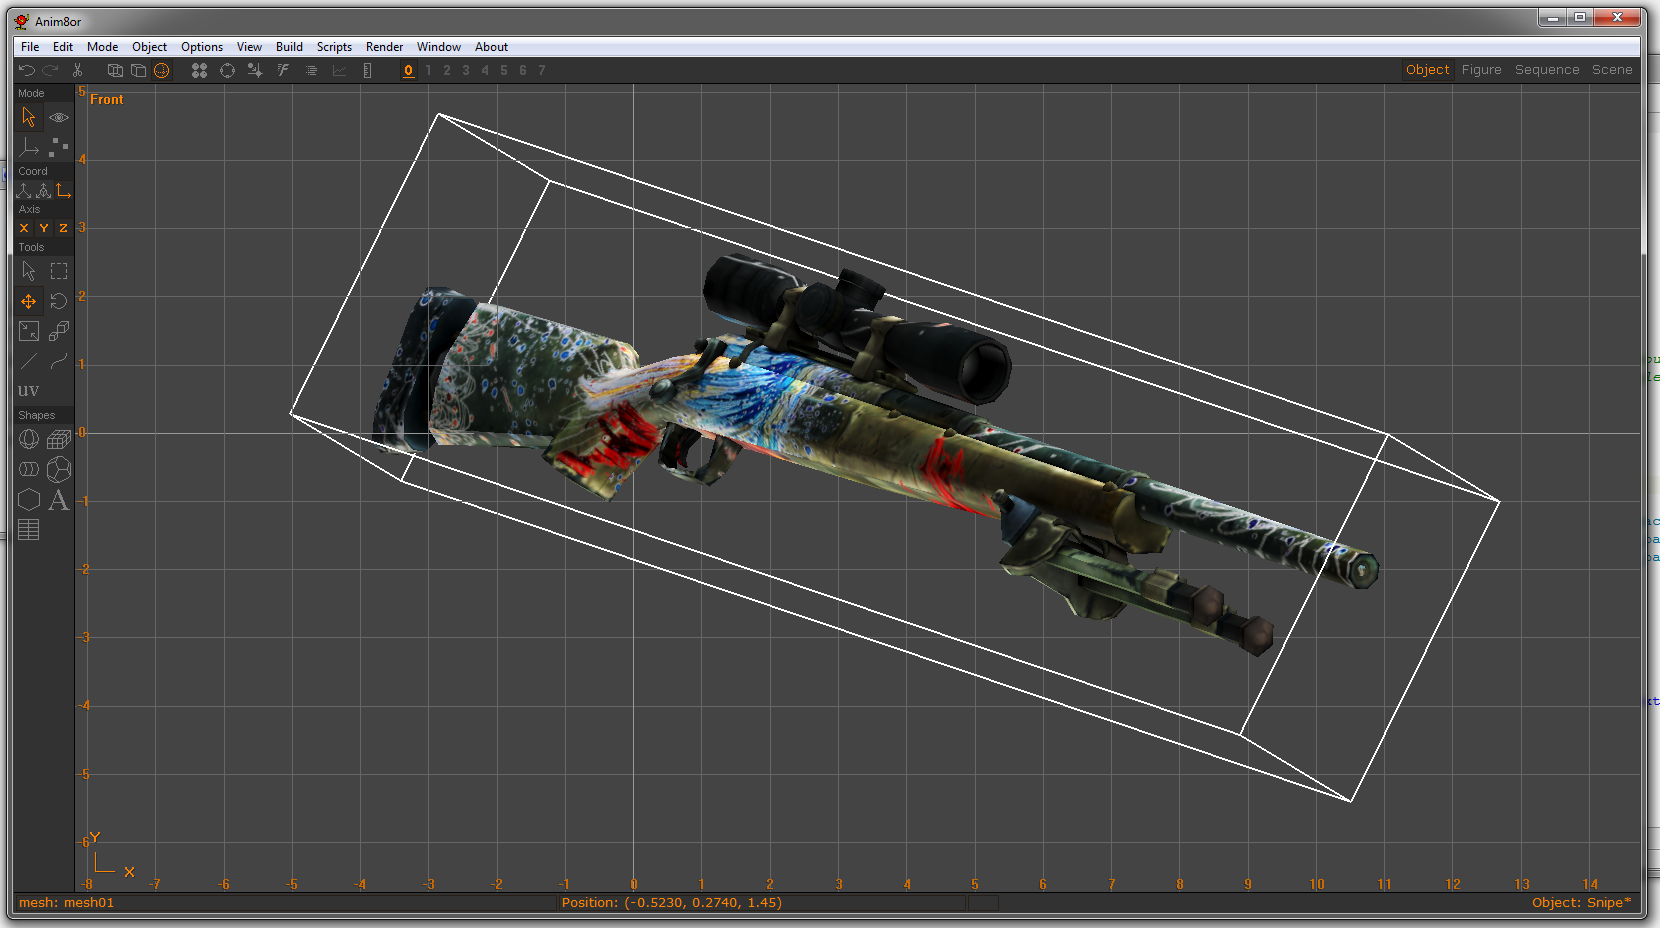Screen dimensions: 1660x928
Task: Open the About menu
Action: pyautogui.click(x=491, y=47)
